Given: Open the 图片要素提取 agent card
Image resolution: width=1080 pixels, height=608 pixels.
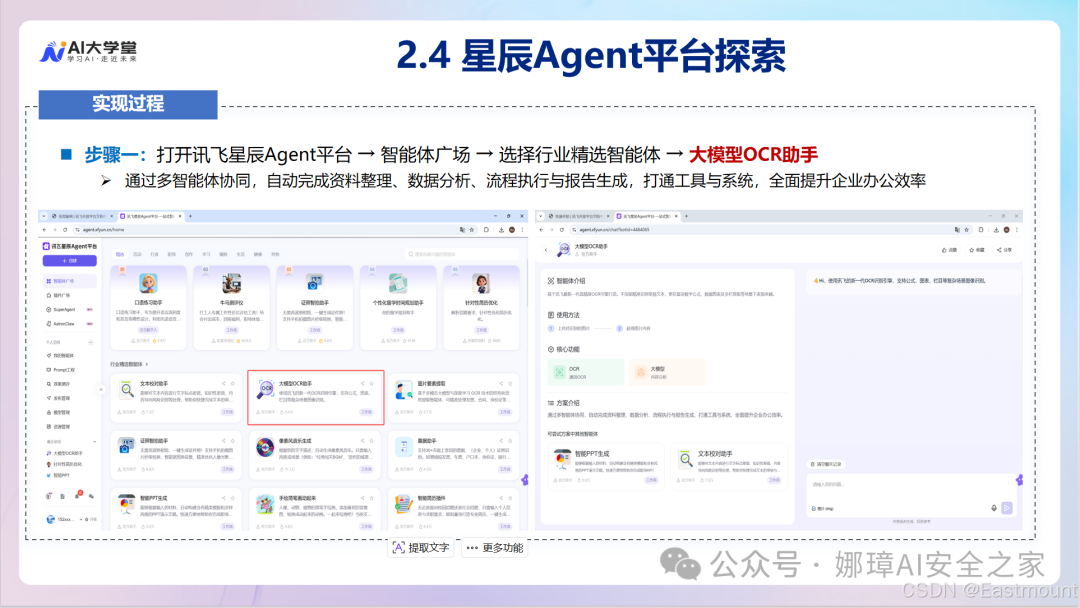Looking at the screenshot, I should point(454,397).
